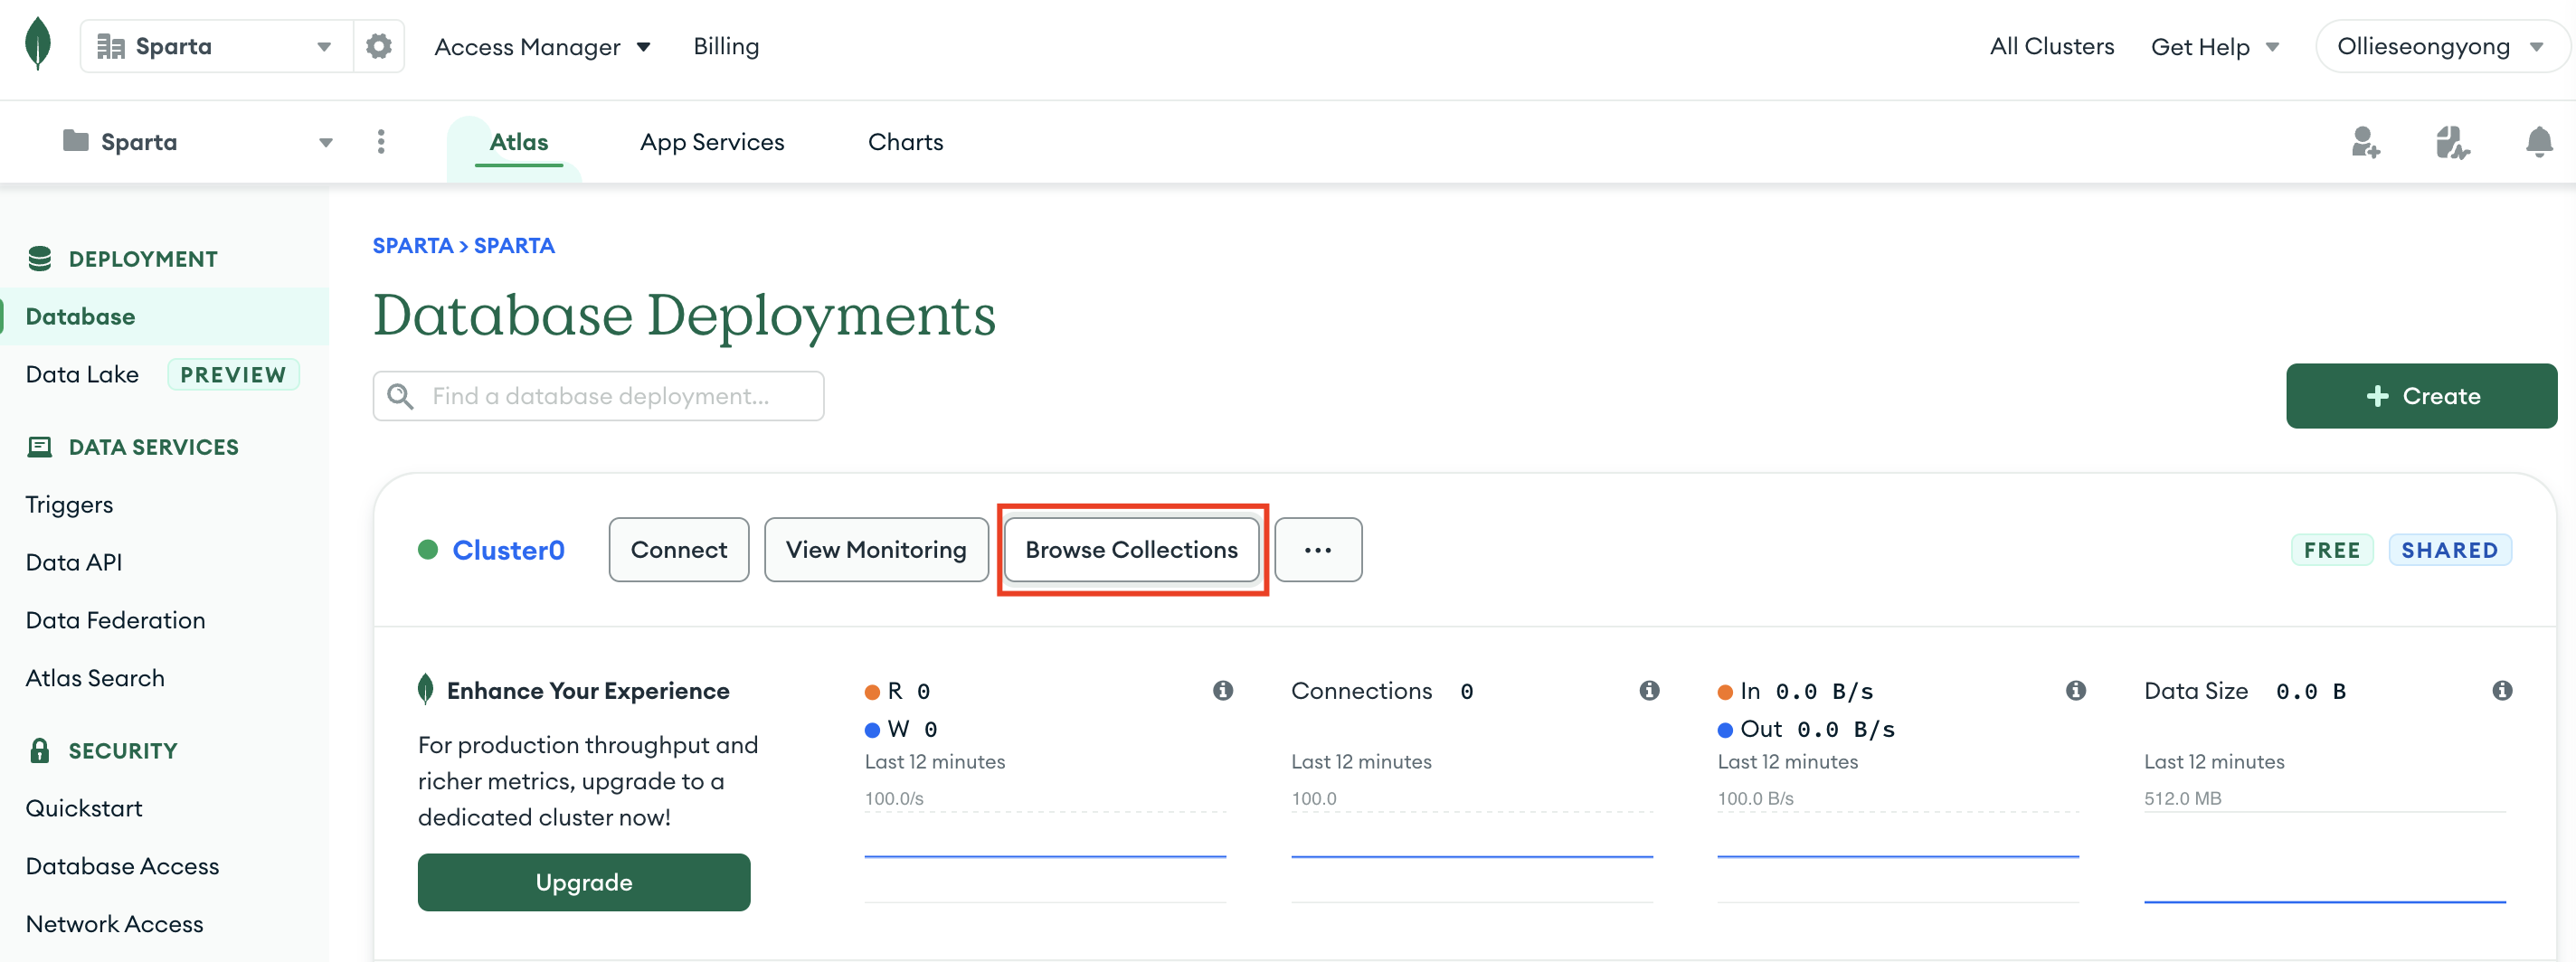Open organization settings gear icon

[x=379, y=46]
